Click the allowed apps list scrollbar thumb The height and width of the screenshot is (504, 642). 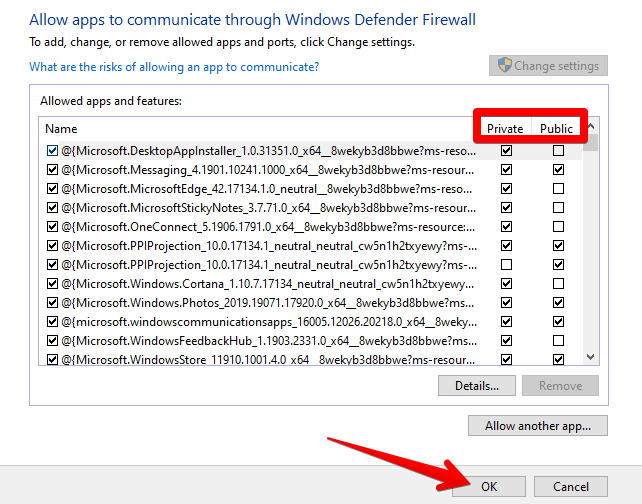tap(590, 143)
